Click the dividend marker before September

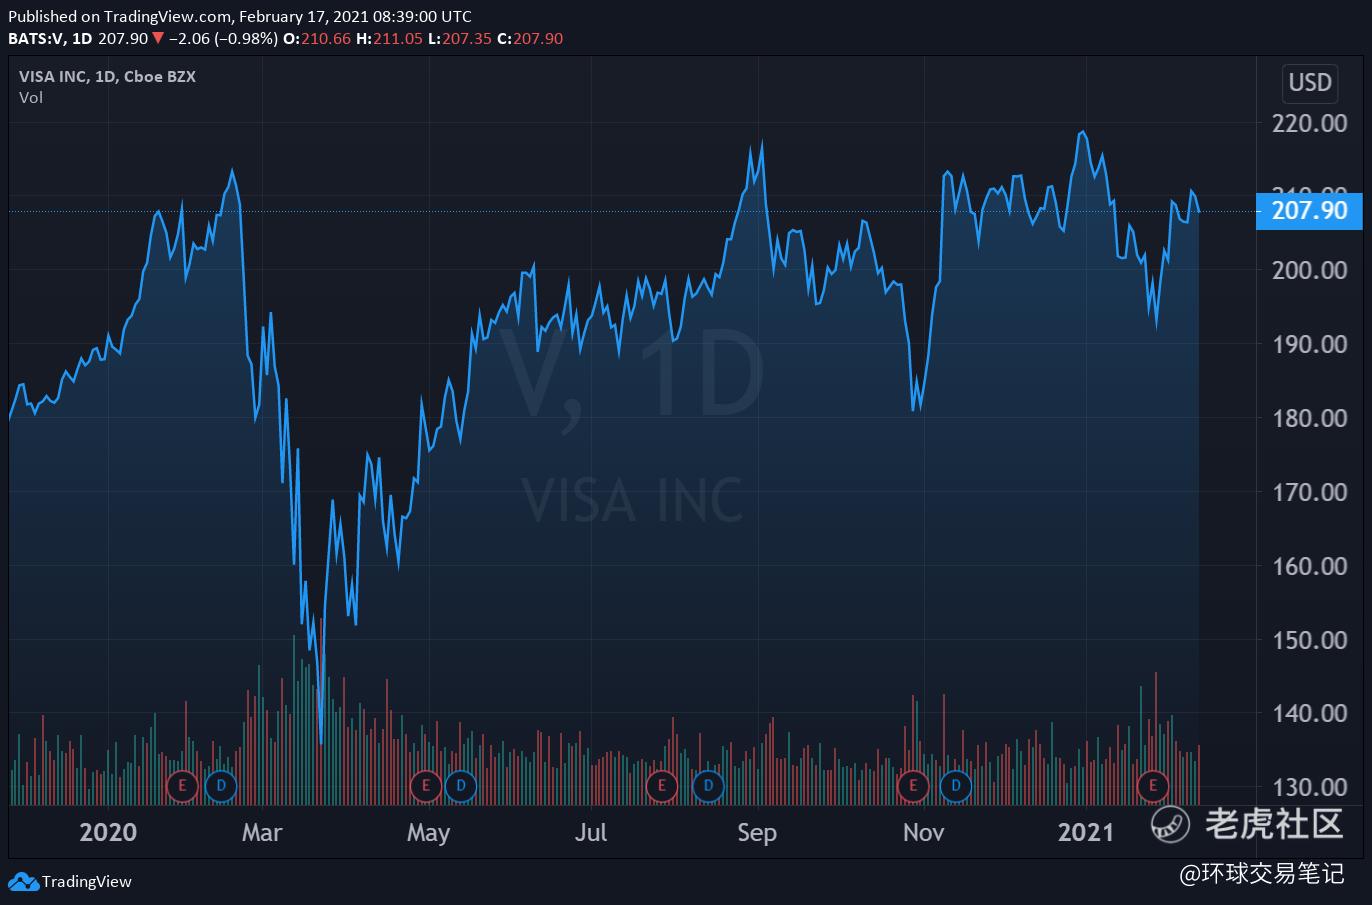(x=708, y=786)
